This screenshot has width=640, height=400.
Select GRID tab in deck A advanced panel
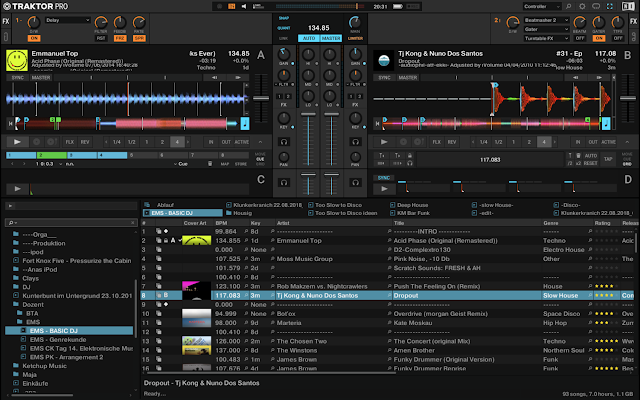(260, 164)
